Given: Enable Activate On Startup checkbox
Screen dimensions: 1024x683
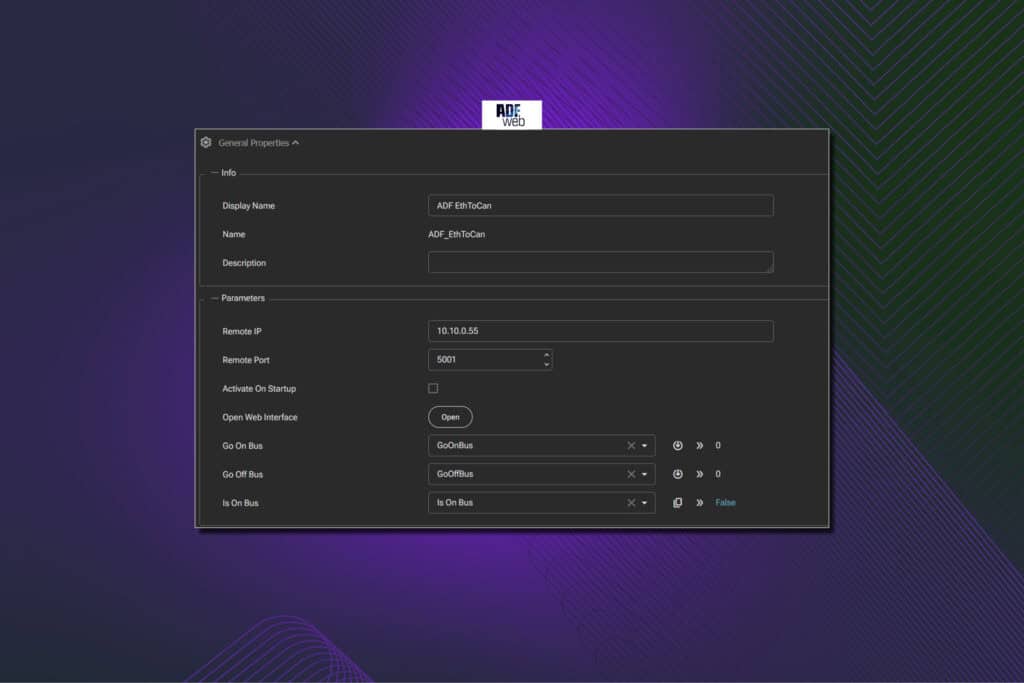Looking at the screenshot, I should tap(433, 389).
